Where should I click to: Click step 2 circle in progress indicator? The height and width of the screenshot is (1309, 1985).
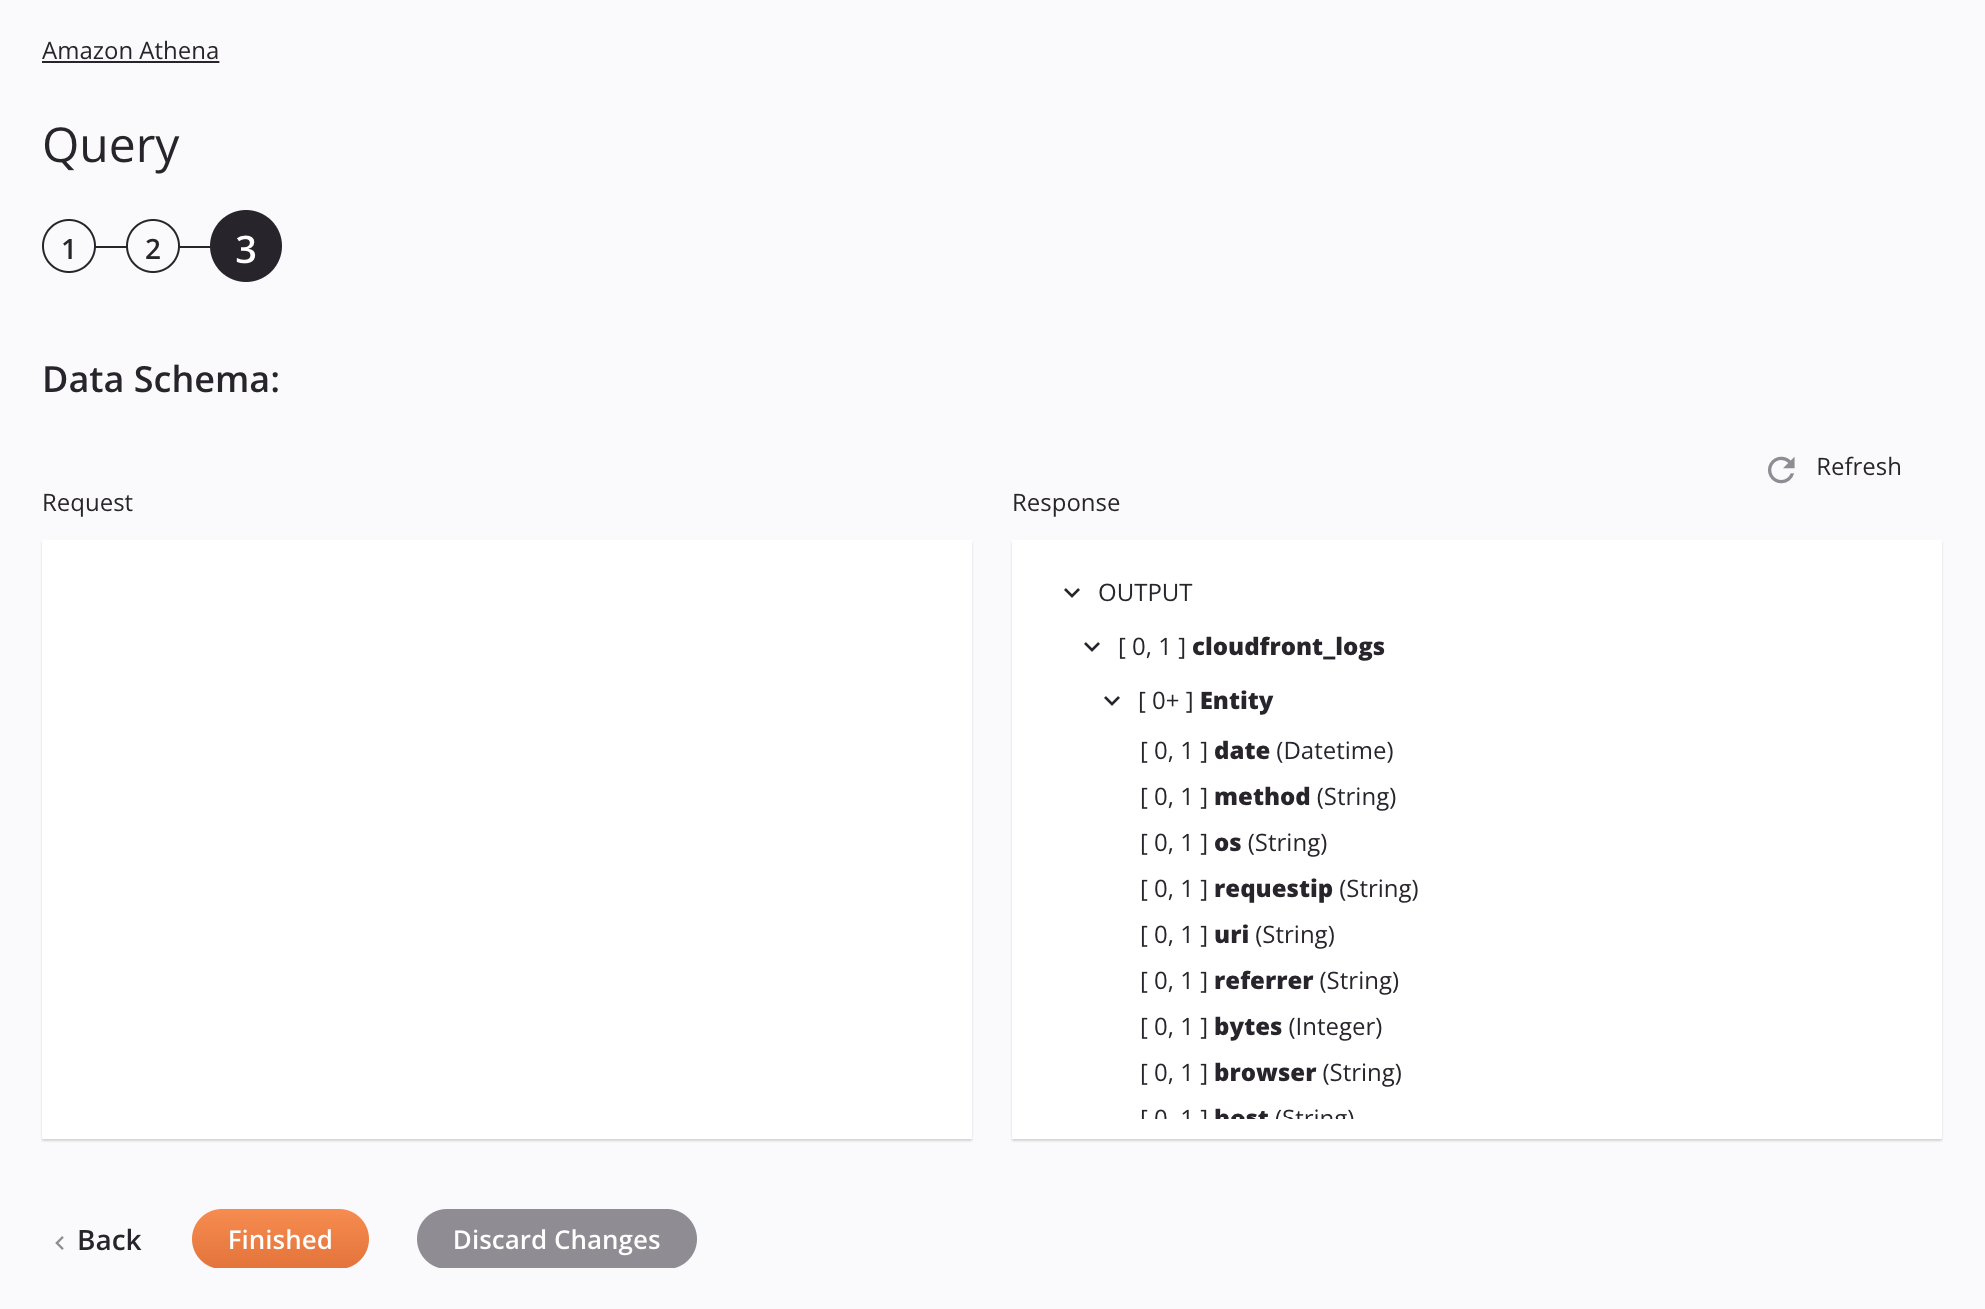(x=153, y=245)
